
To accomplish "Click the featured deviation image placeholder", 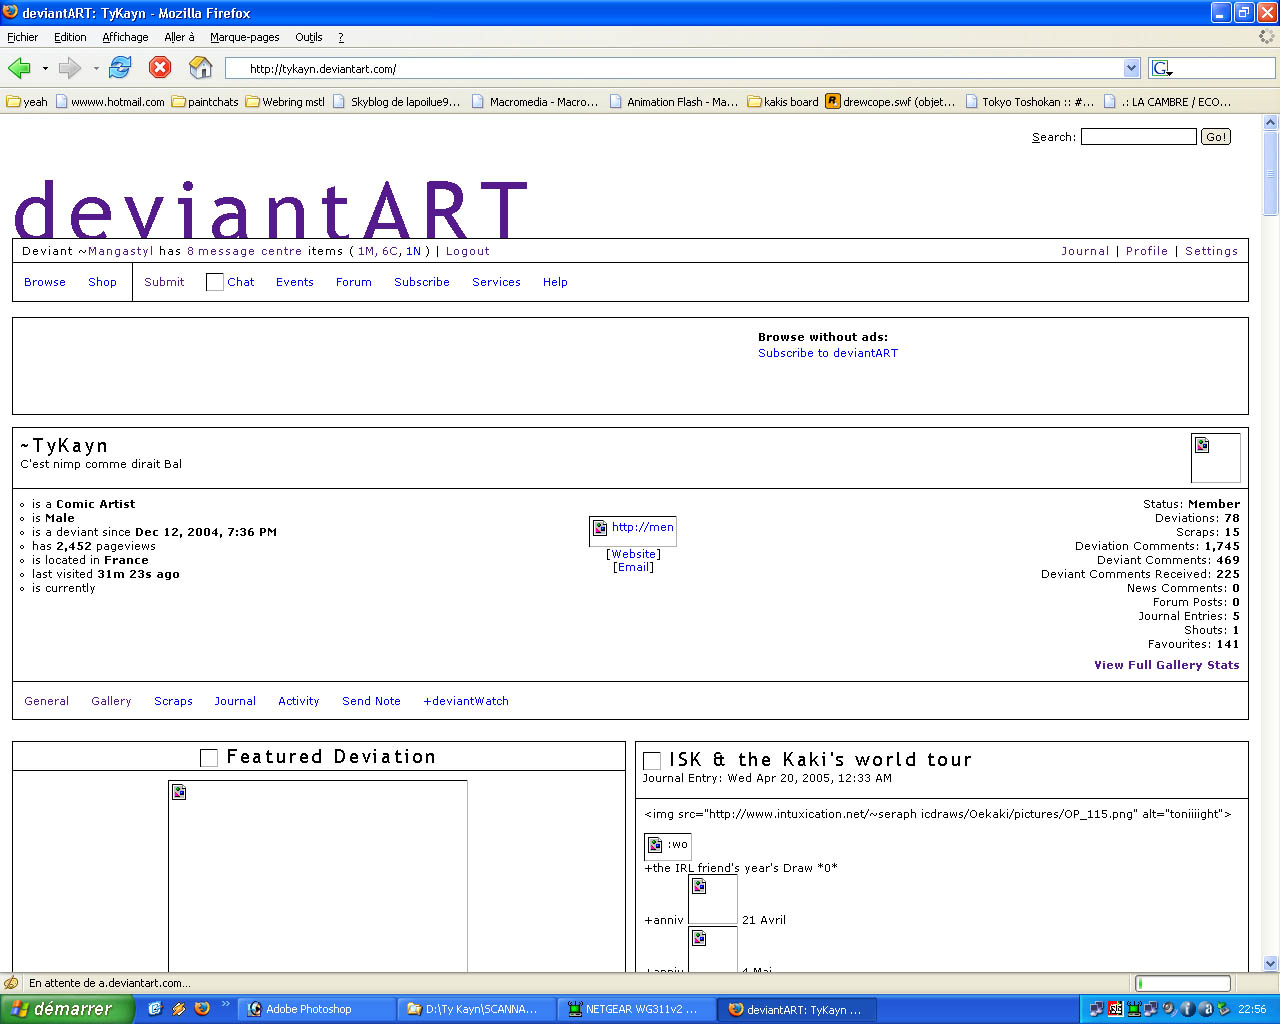I will click(318, 876).
